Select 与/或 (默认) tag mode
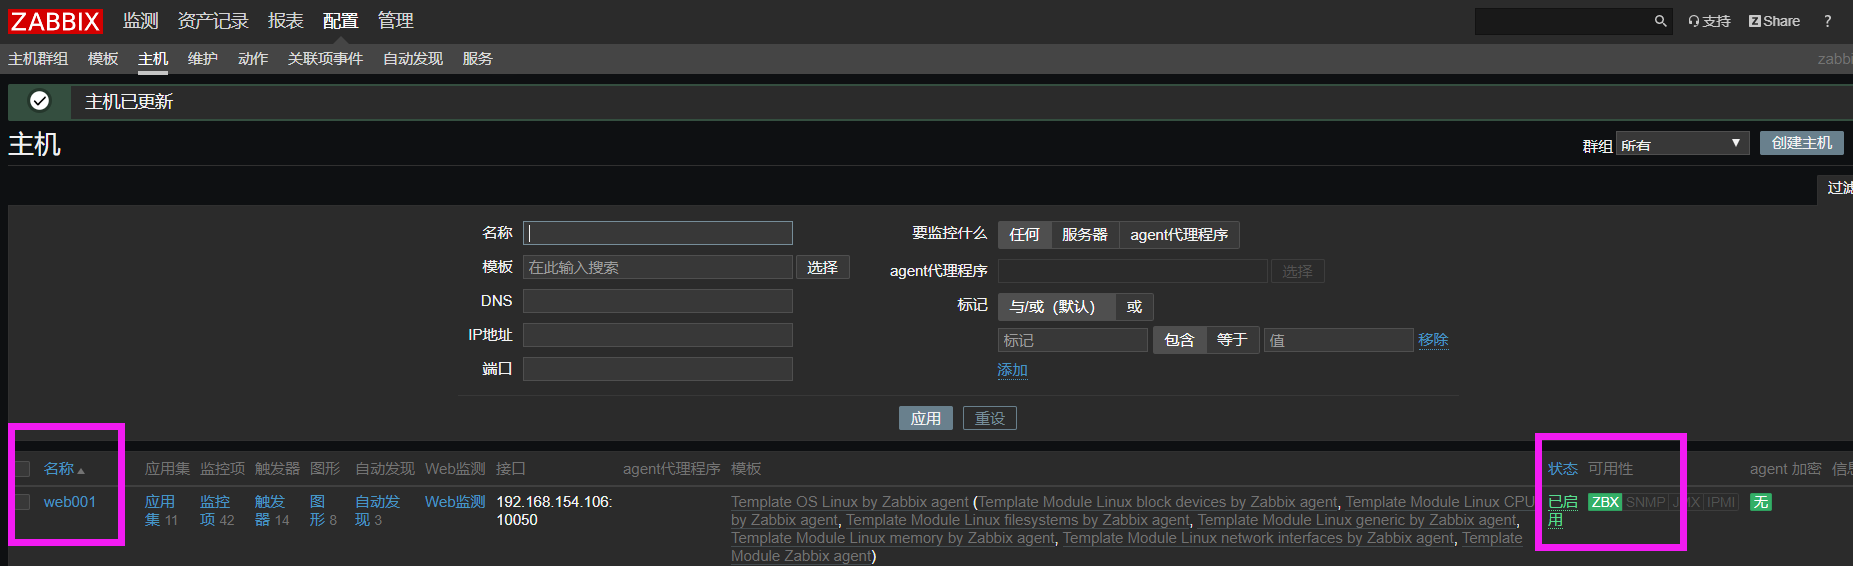Screen dimensions: 1853x566 click(1056, 307)
